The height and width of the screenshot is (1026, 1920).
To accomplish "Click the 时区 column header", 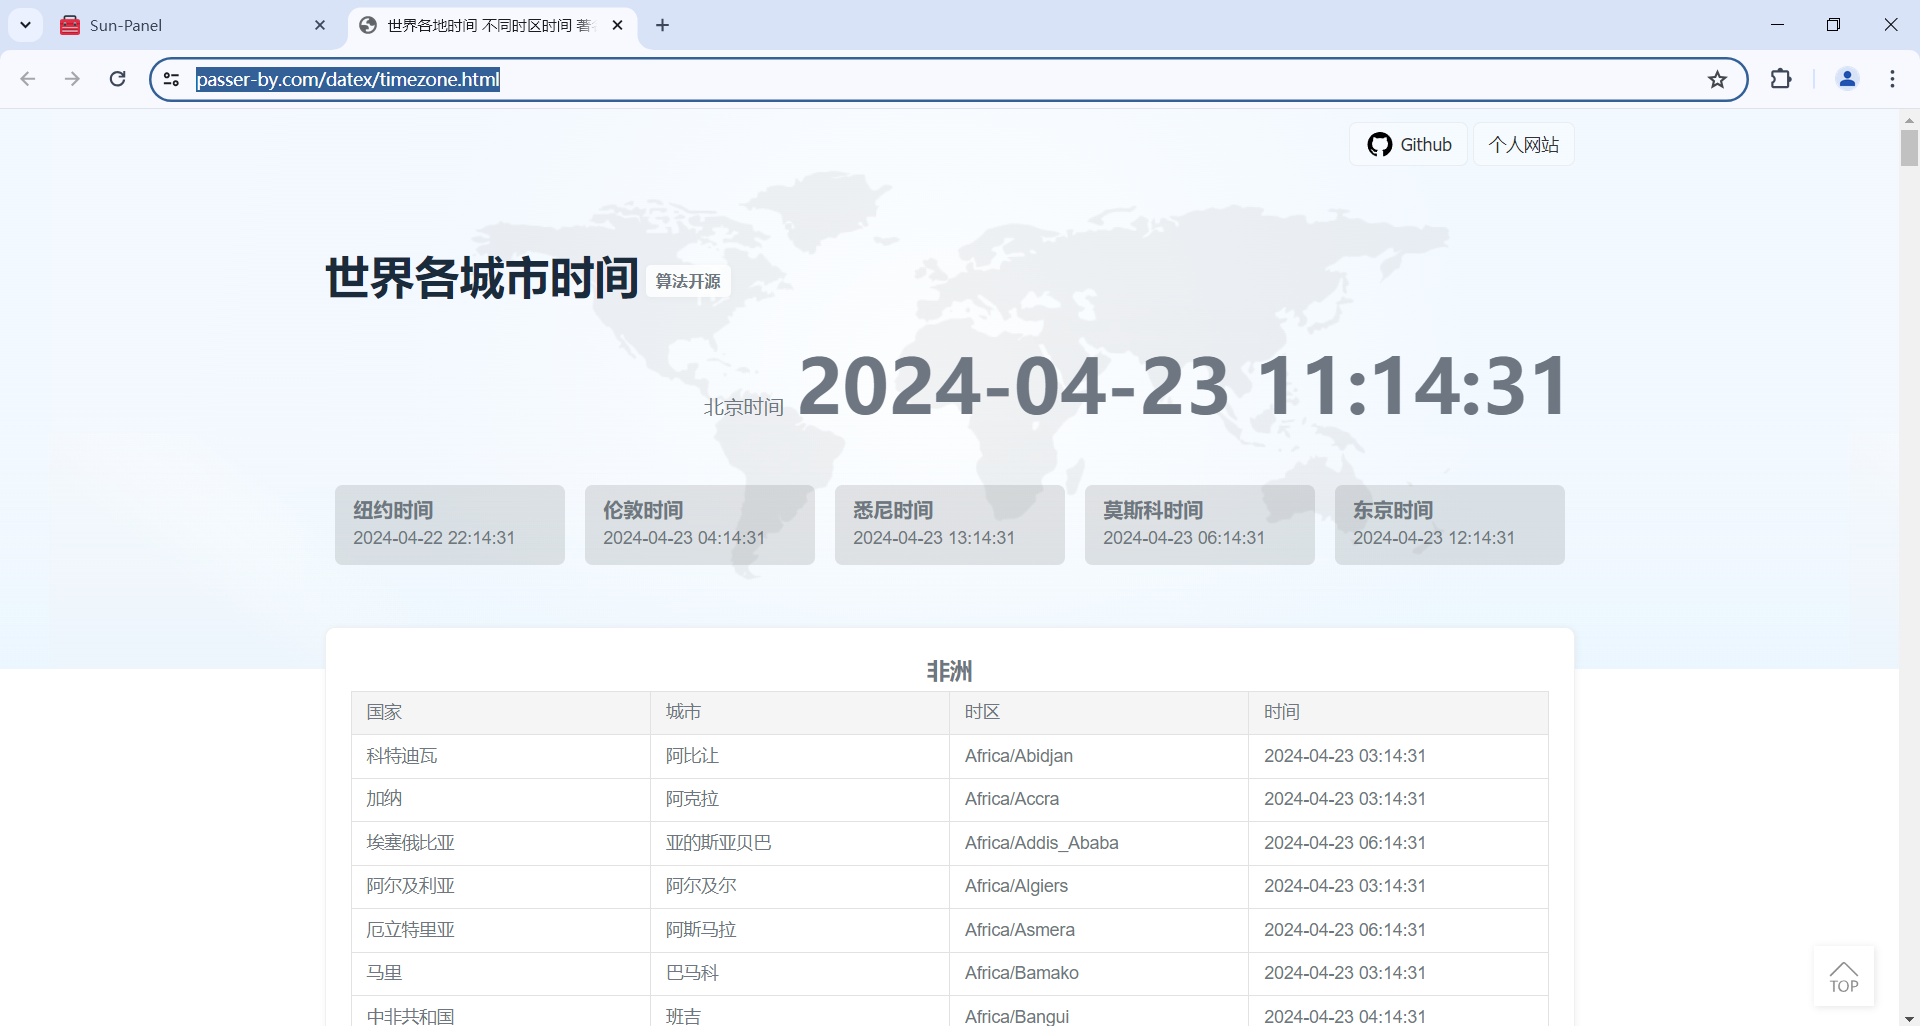I will (1099, 712).
